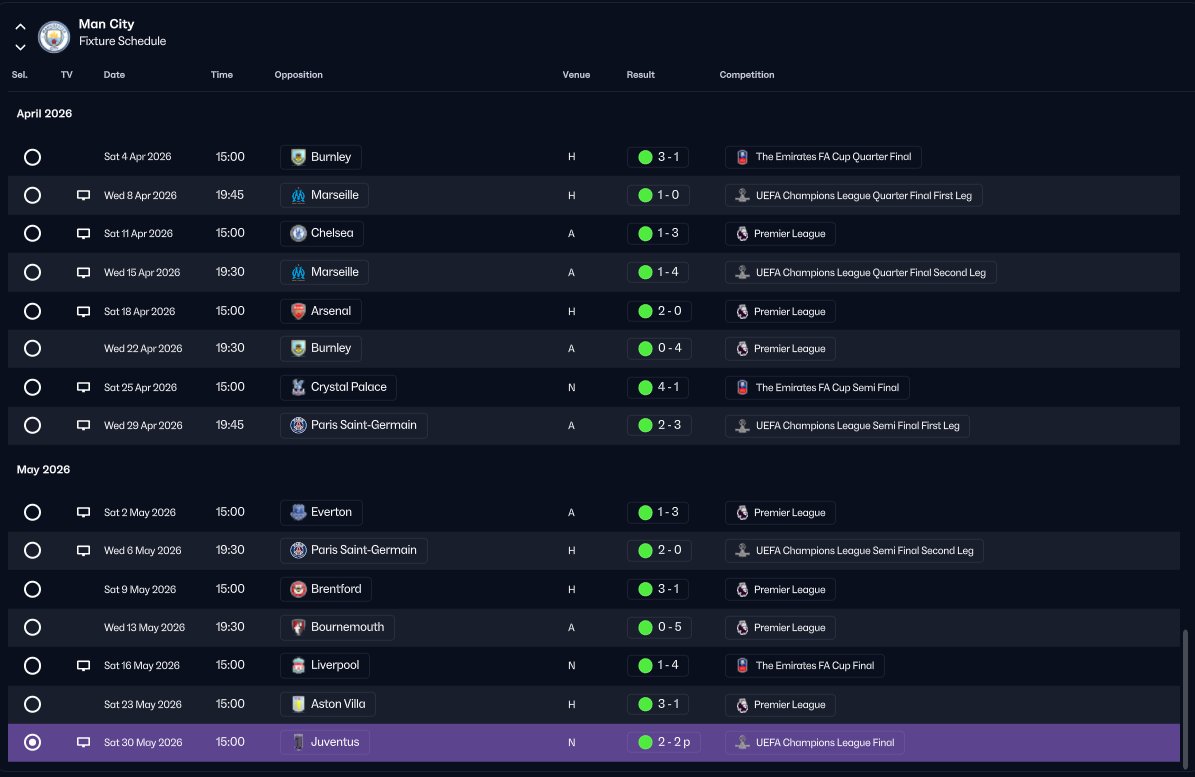Viewport: 1195px width, 777px height.
Task: Click TV icon for Chelsea match
Action: pyautogui.click(x=83, y=233)
